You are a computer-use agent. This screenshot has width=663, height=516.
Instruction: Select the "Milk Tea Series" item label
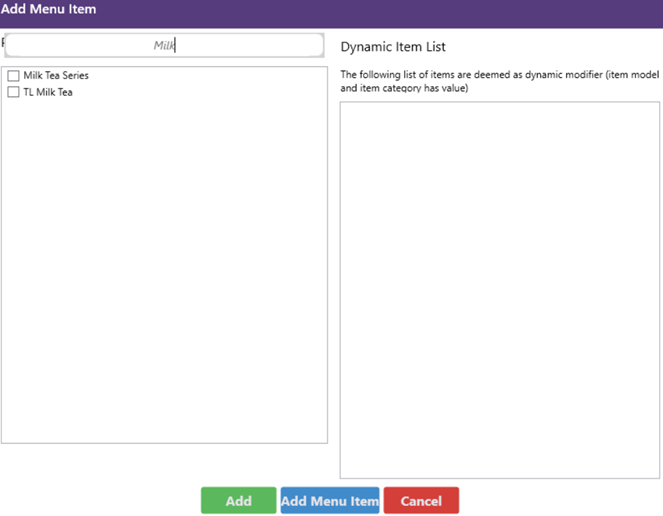click(56, 76)
